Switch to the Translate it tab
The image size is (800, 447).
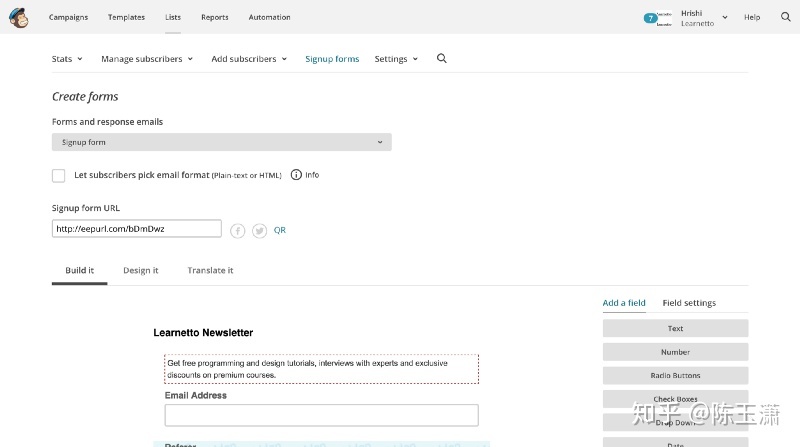click(x=210, y=270)
